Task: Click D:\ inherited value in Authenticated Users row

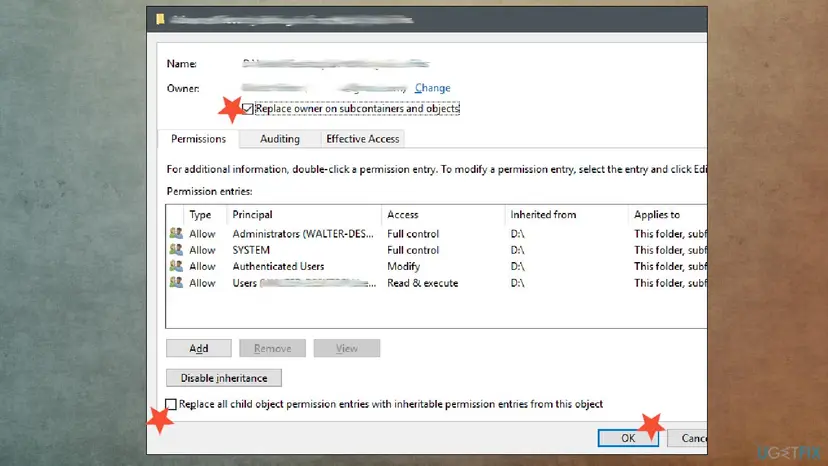Action: pos(518,266)
